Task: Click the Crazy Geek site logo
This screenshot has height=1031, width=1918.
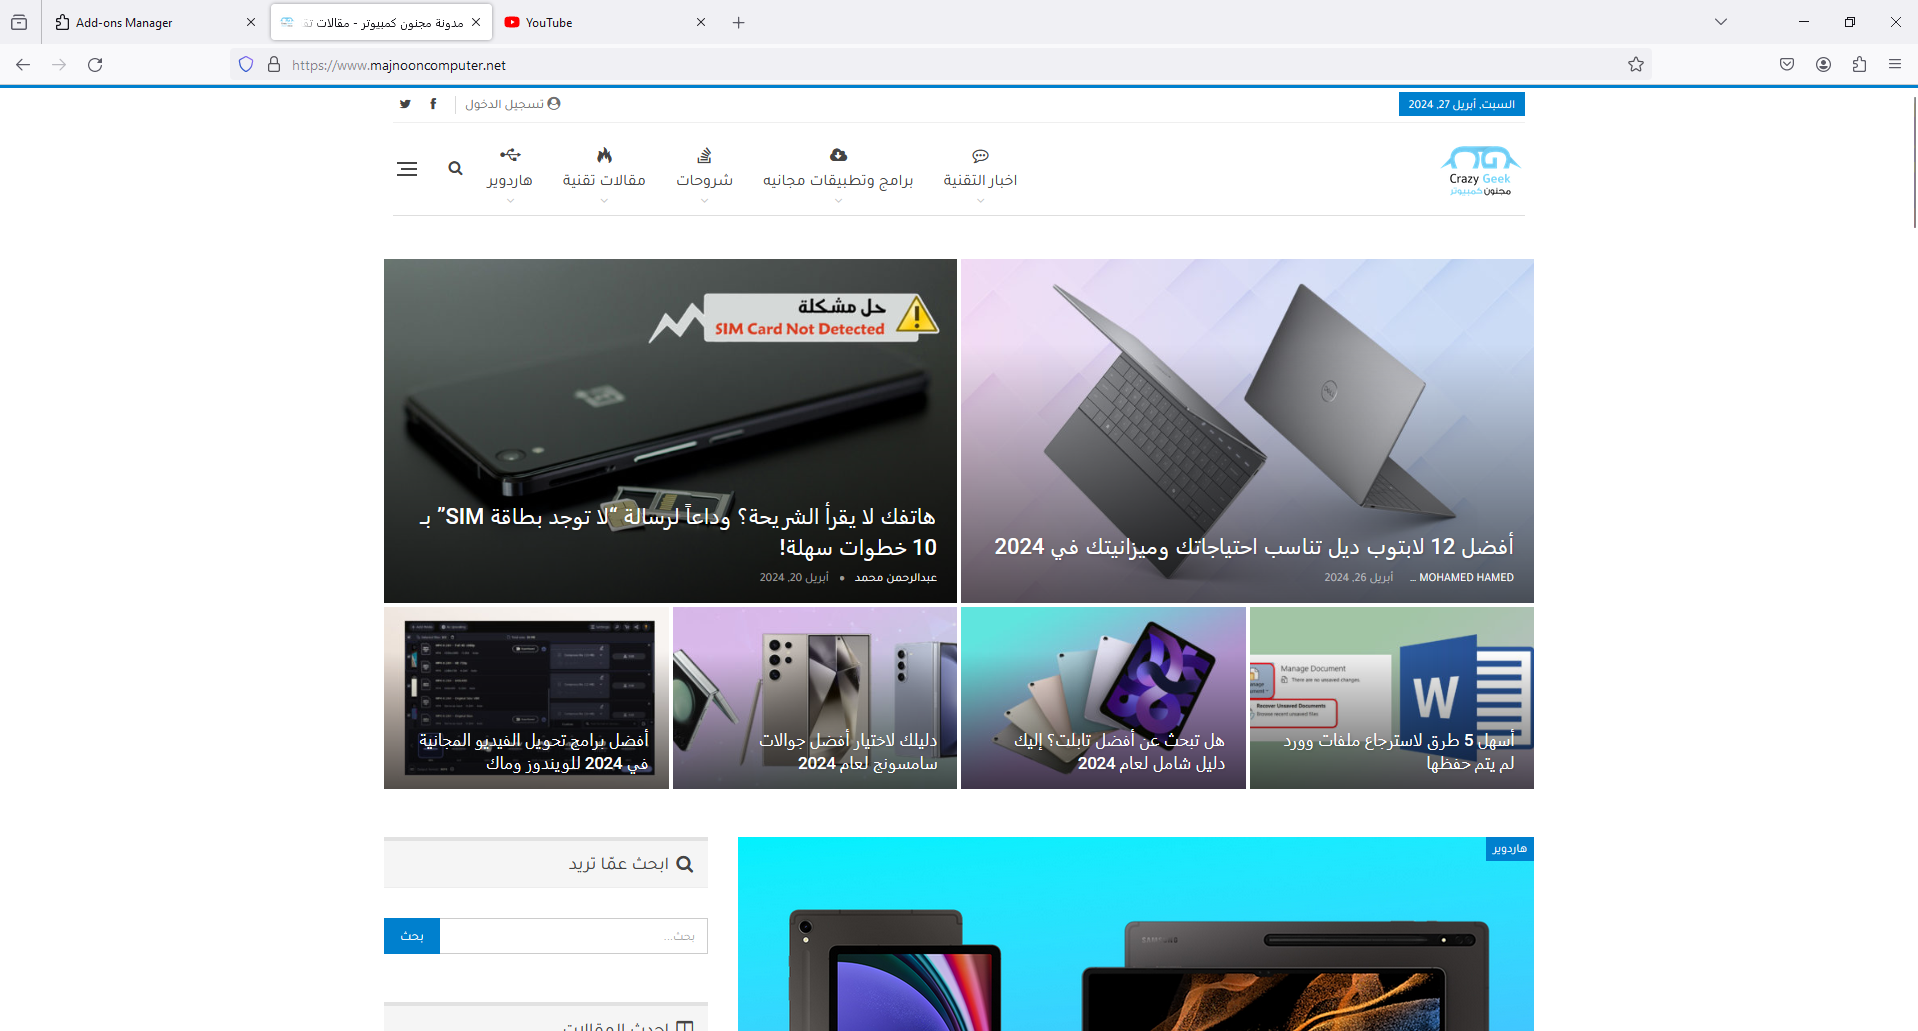Action: (1478, 170)
